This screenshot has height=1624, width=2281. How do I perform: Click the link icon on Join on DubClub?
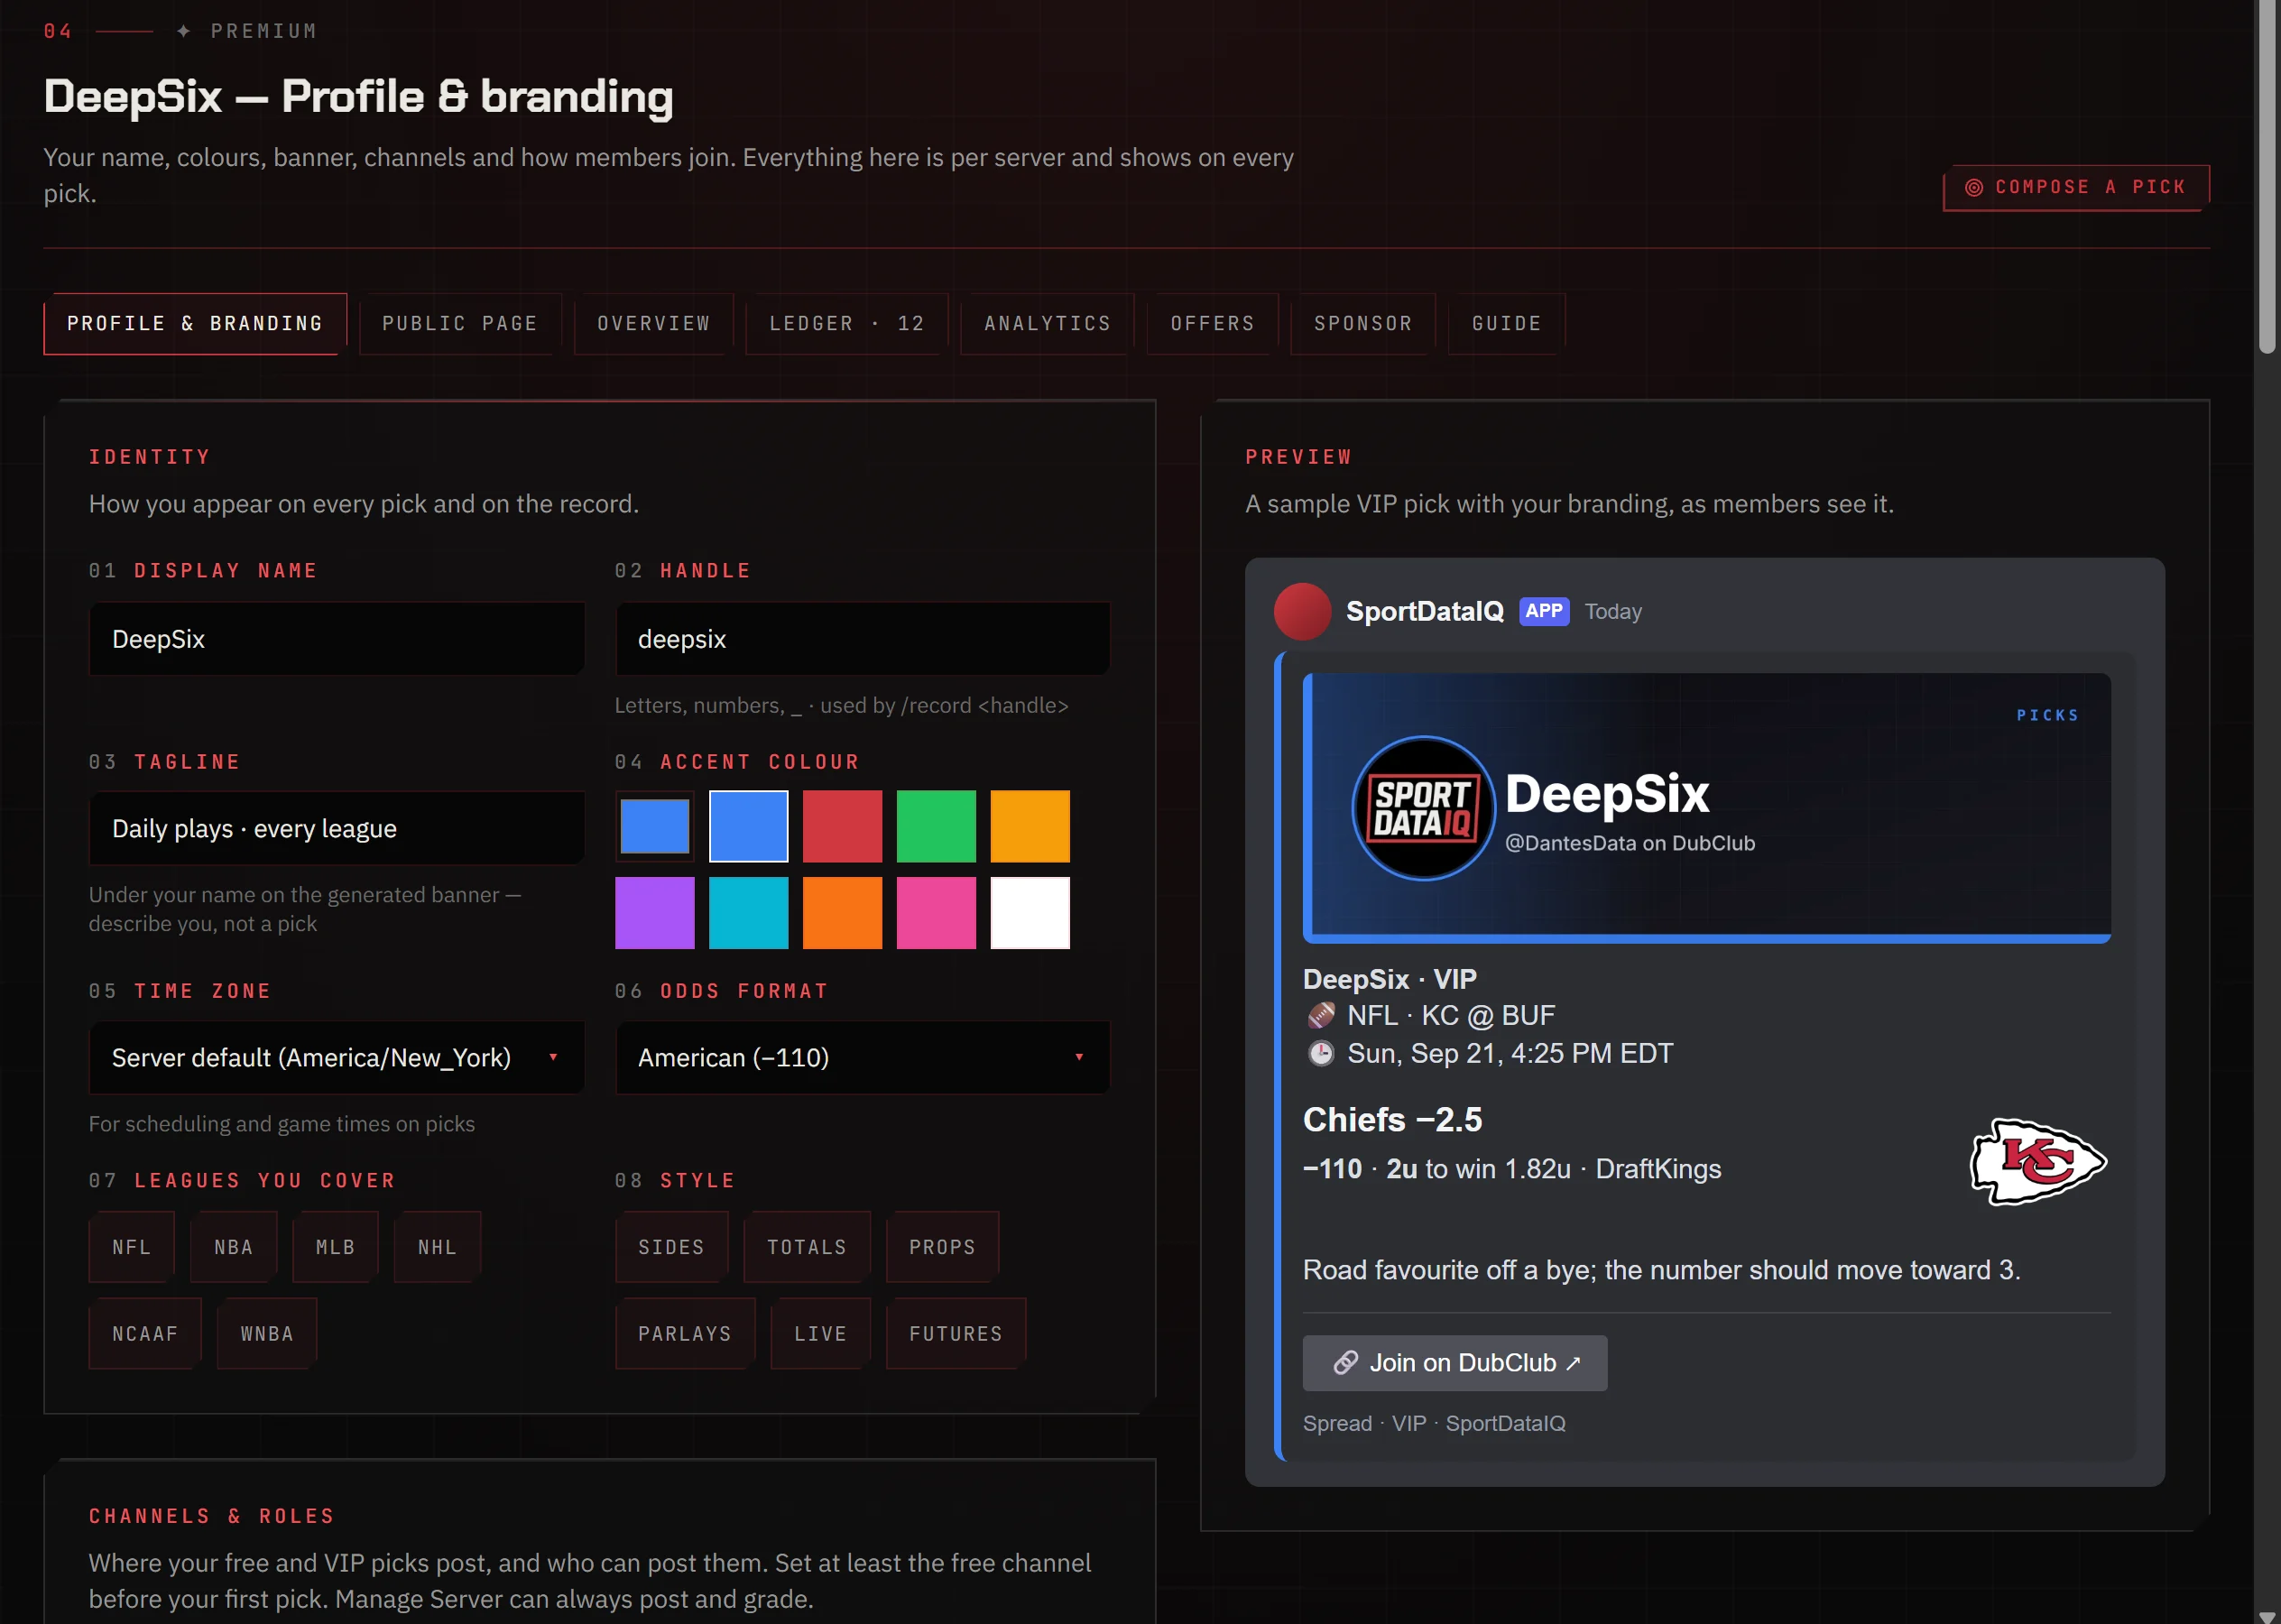pos(1345,1363)
